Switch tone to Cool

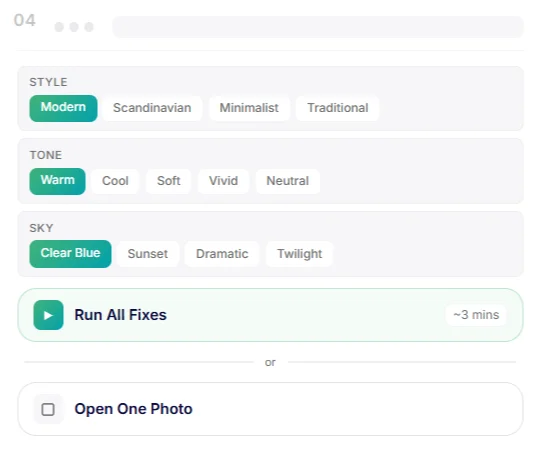115,181
